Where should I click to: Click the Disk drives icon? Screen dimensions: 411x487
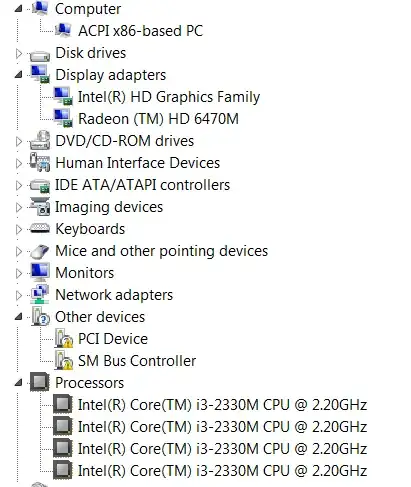click(40, 55)
